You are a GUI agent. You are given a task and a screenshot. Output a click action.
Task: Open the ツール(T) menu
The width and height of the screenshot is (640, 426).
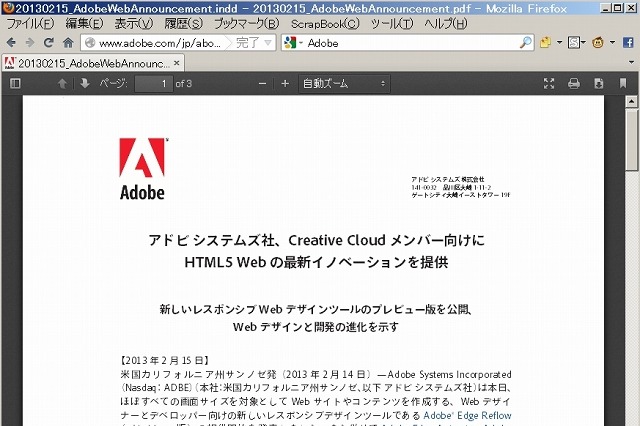pos(392,24)
